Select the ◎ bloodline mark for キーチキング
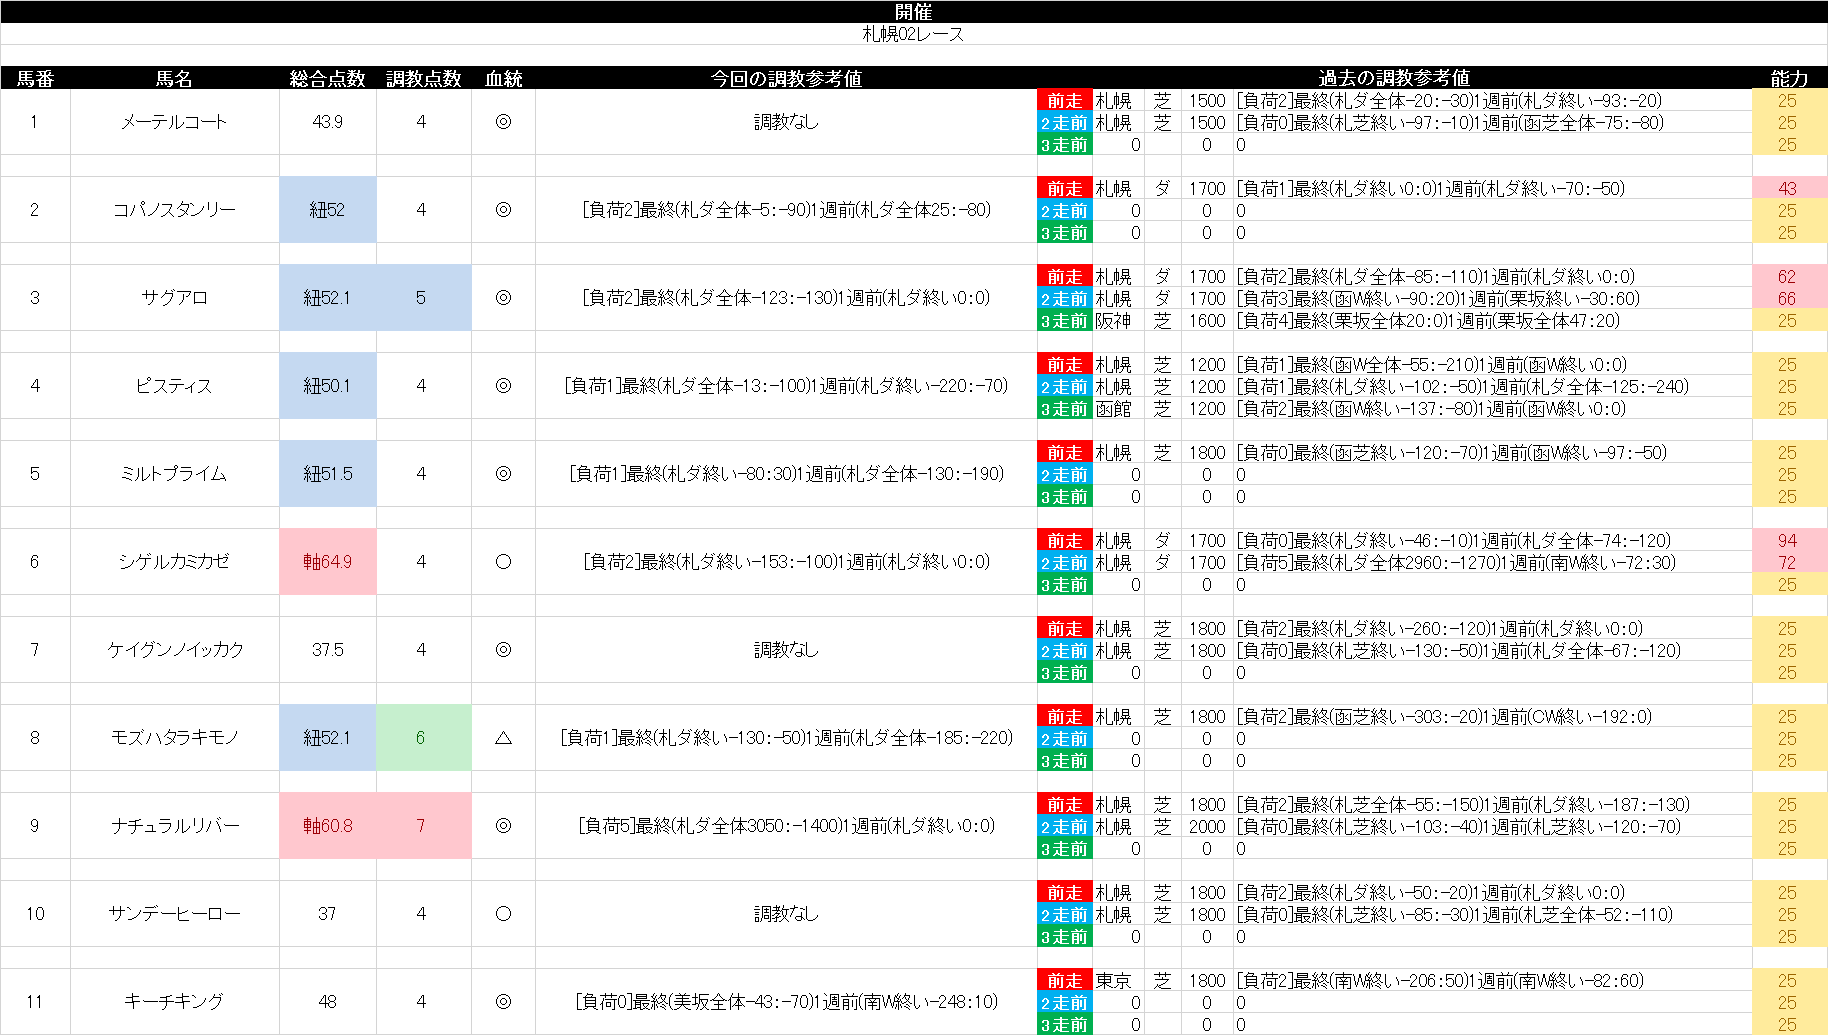 coord(503,1002)
